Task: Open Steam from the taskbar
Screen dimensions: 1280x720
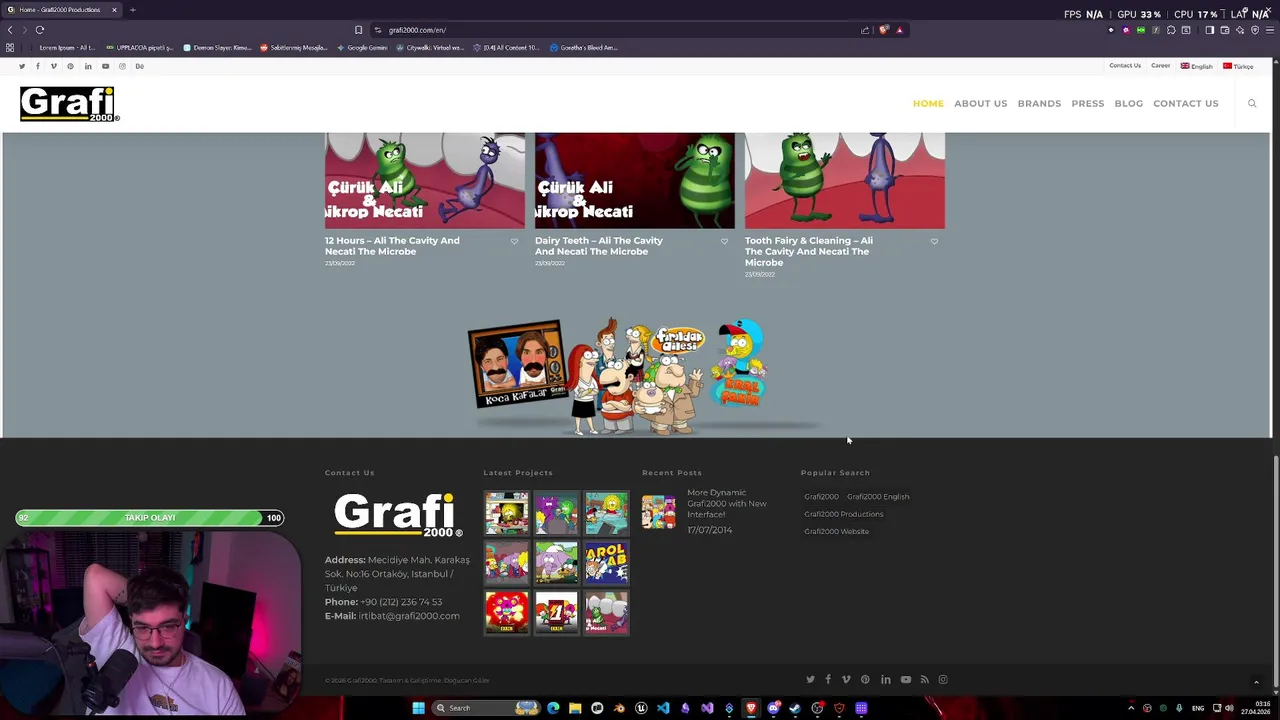Action: 795,708
